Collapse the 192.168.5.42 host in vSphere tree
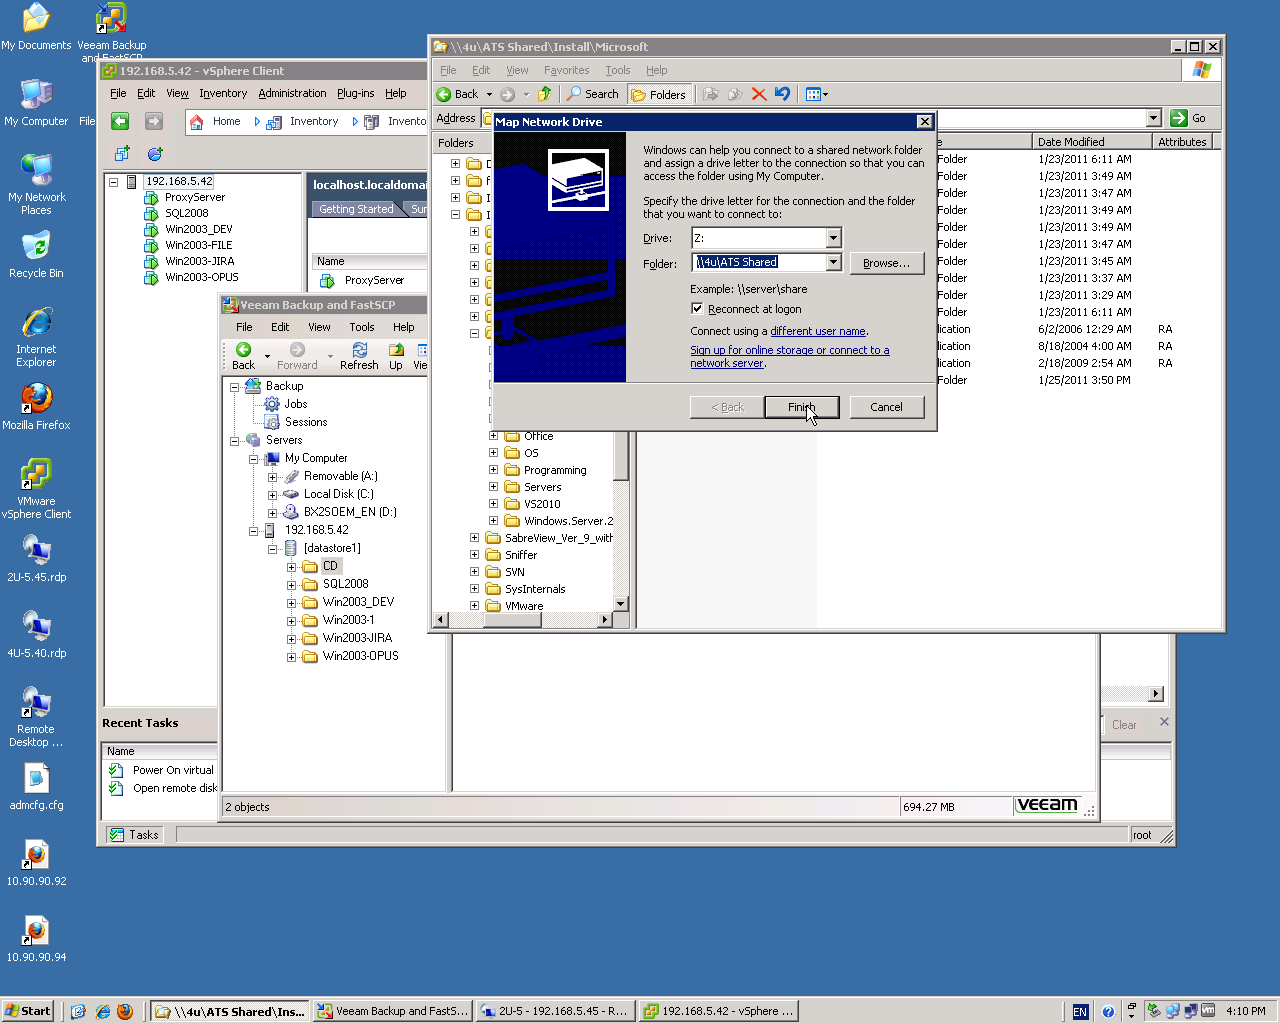This screenshot has width=1280, height=1024. click(113, 182)
